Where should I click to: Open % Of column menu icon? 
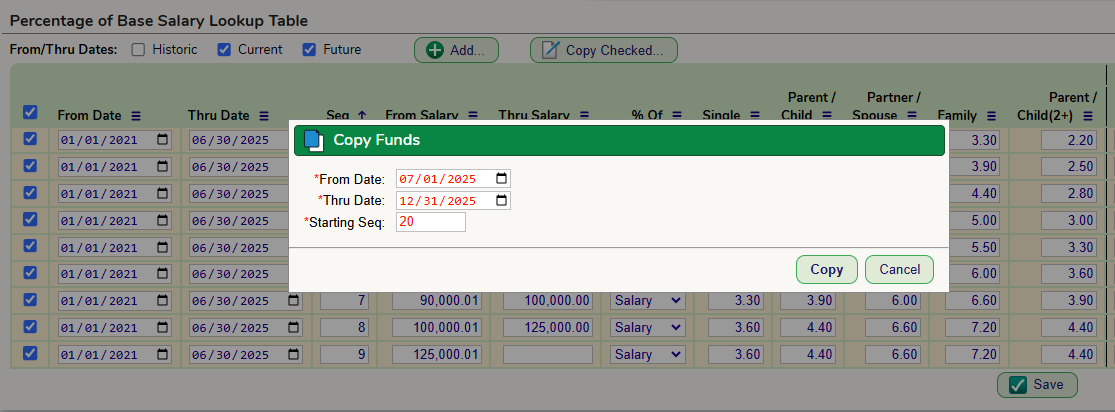tap(677, 115)
